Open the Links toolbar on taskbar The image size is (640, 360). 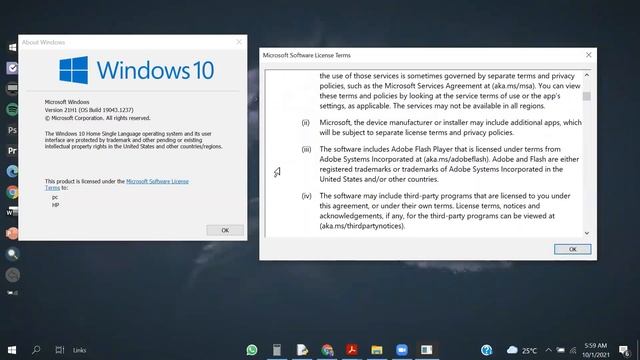[79, 350]
